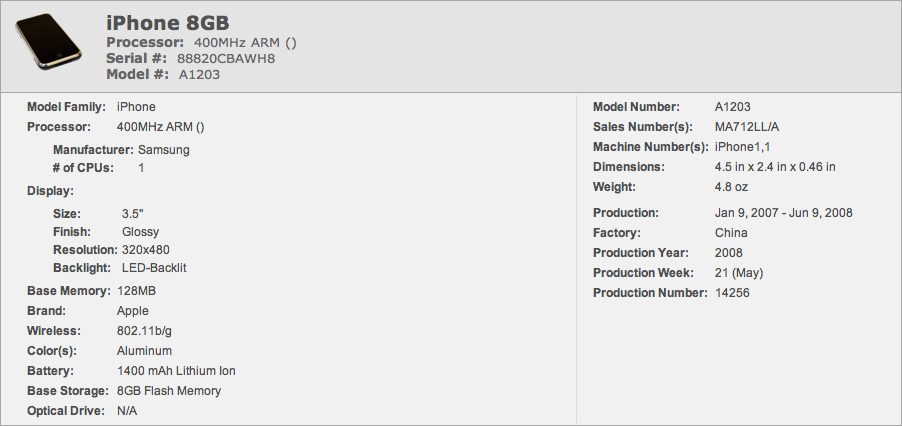Click Production date range Jan 9, 2007 - Jun 9, 2008
Screen dimensions: 902x426
783,213
